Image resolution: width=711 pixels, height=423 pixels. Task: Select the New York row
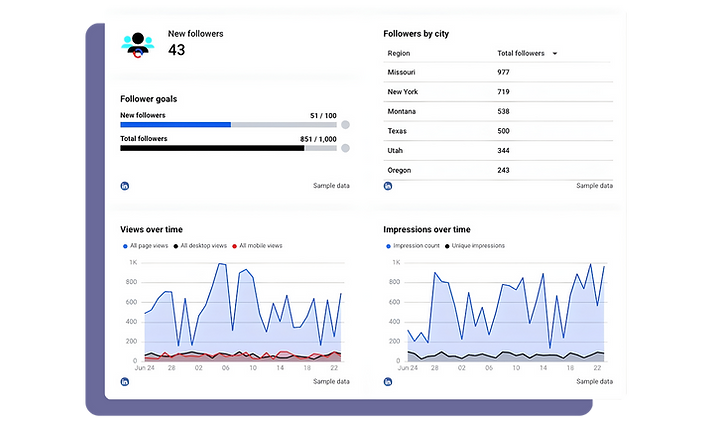click(x=498, y=92)
